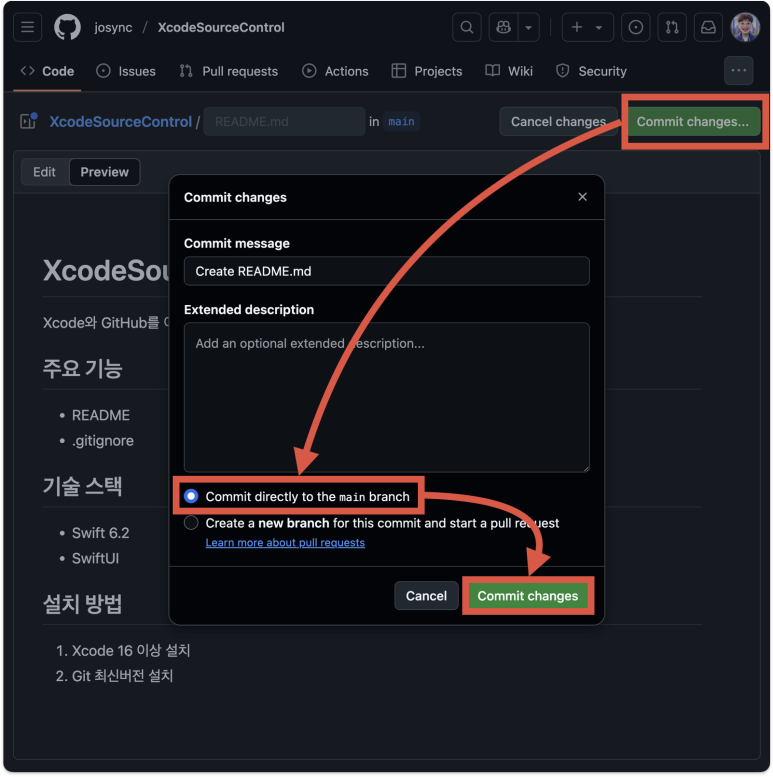
Task: Open the Actions tab
Action: [x=335, y=71]
